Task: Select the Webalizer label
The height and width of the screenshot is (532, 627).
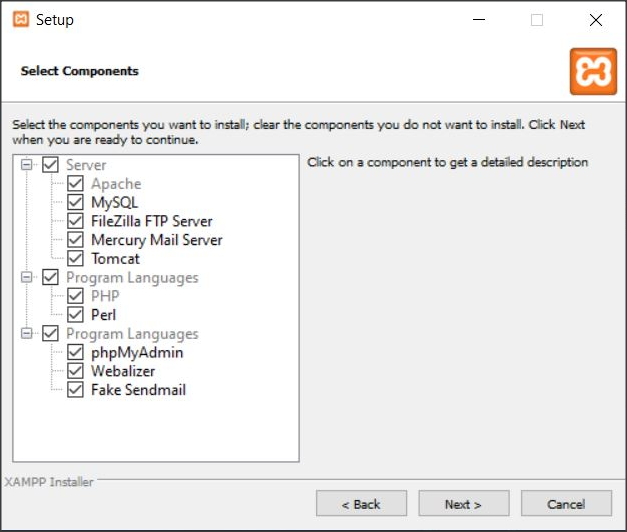Action: click(123, 371)
